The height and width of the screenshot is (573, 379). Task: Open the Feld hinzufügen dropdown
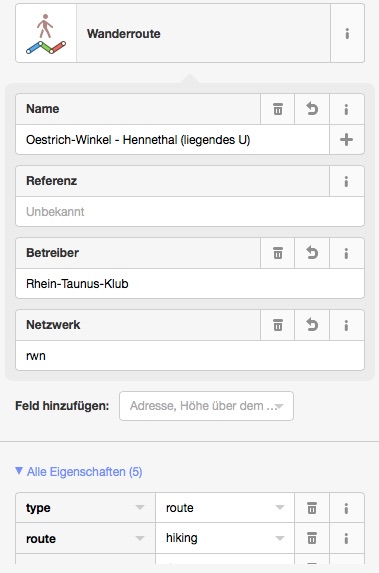point(206,406)
